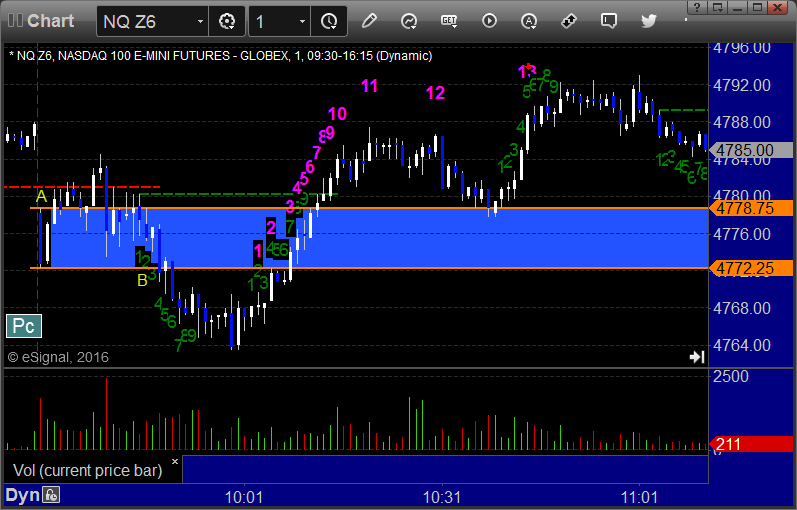Open the GET studies menu
Image resolution: width=797 pixels, height=510 pixels.
pos(449,21)
